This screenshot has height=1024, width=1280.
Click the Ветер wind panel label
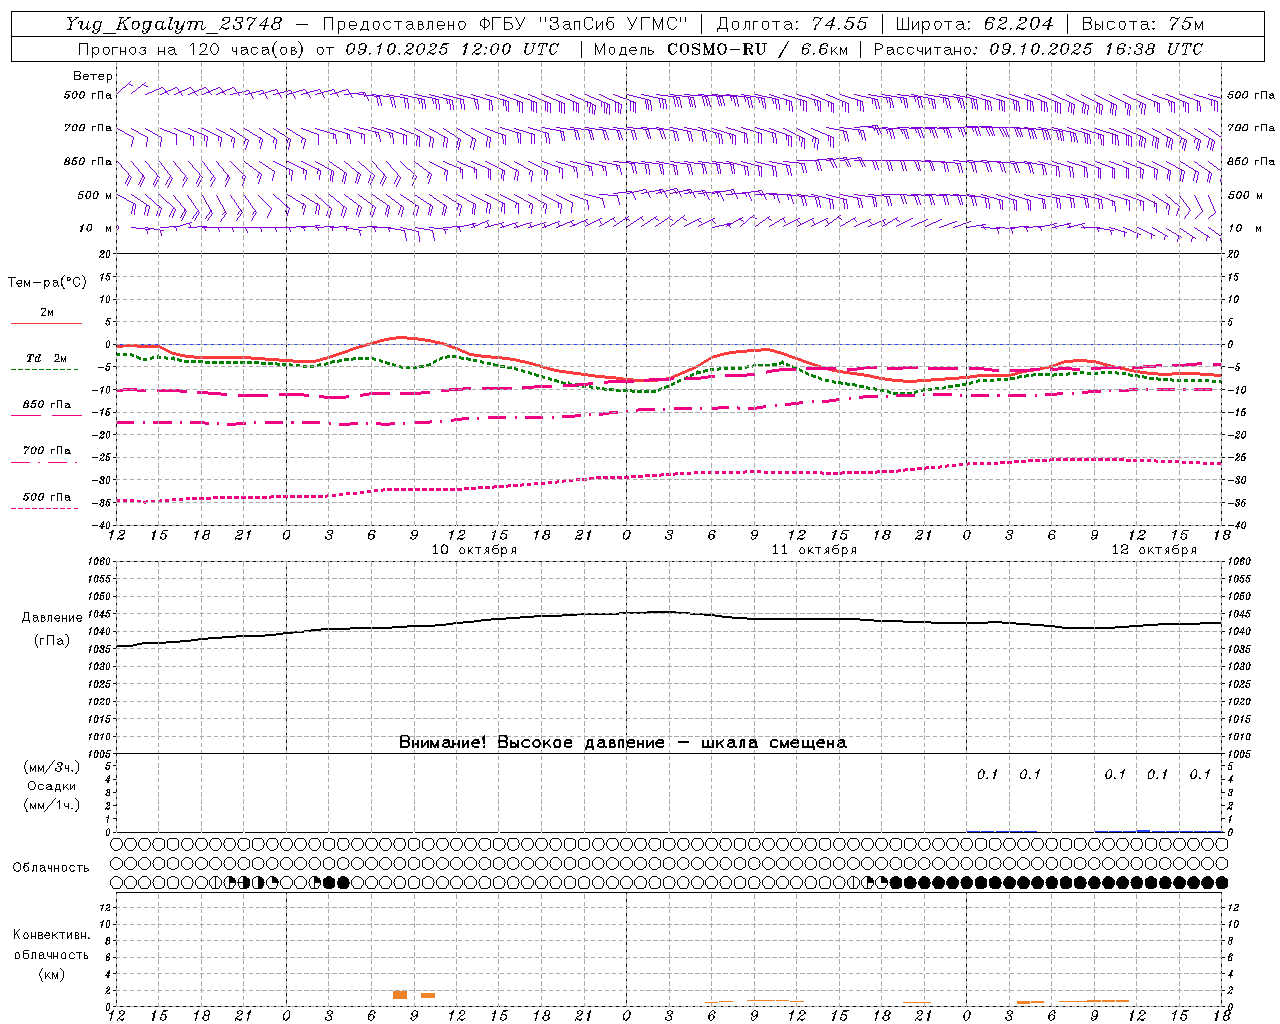coord(93,76)
